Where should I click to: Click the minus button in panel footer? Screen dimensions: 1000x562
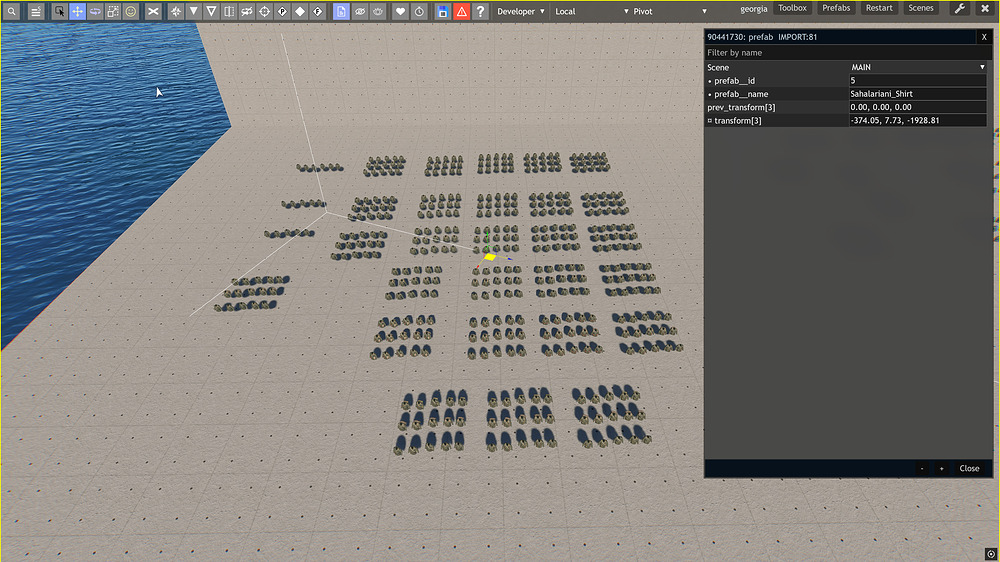[x=922, y=468]
